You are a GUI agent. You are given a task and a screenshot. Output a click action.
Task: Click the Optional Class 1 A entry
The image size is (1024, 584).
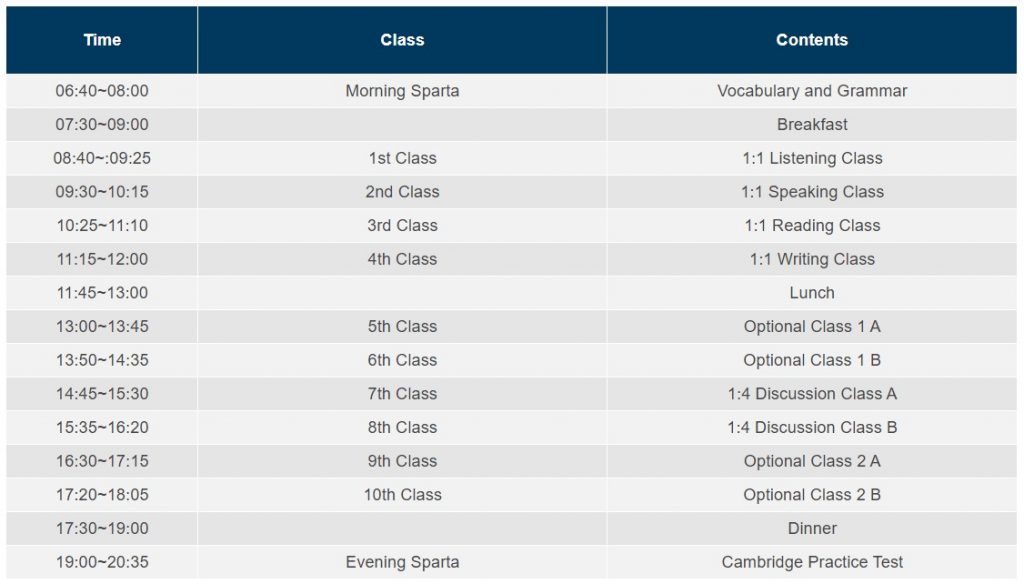click(812, 327)
